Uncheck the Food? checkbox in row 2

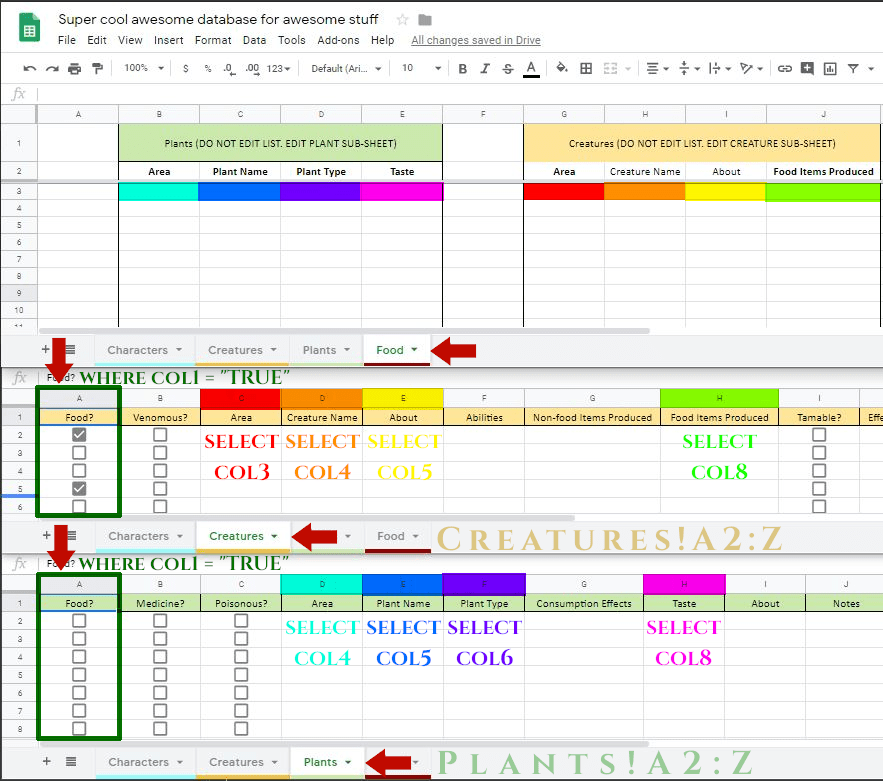pos(79,435)
